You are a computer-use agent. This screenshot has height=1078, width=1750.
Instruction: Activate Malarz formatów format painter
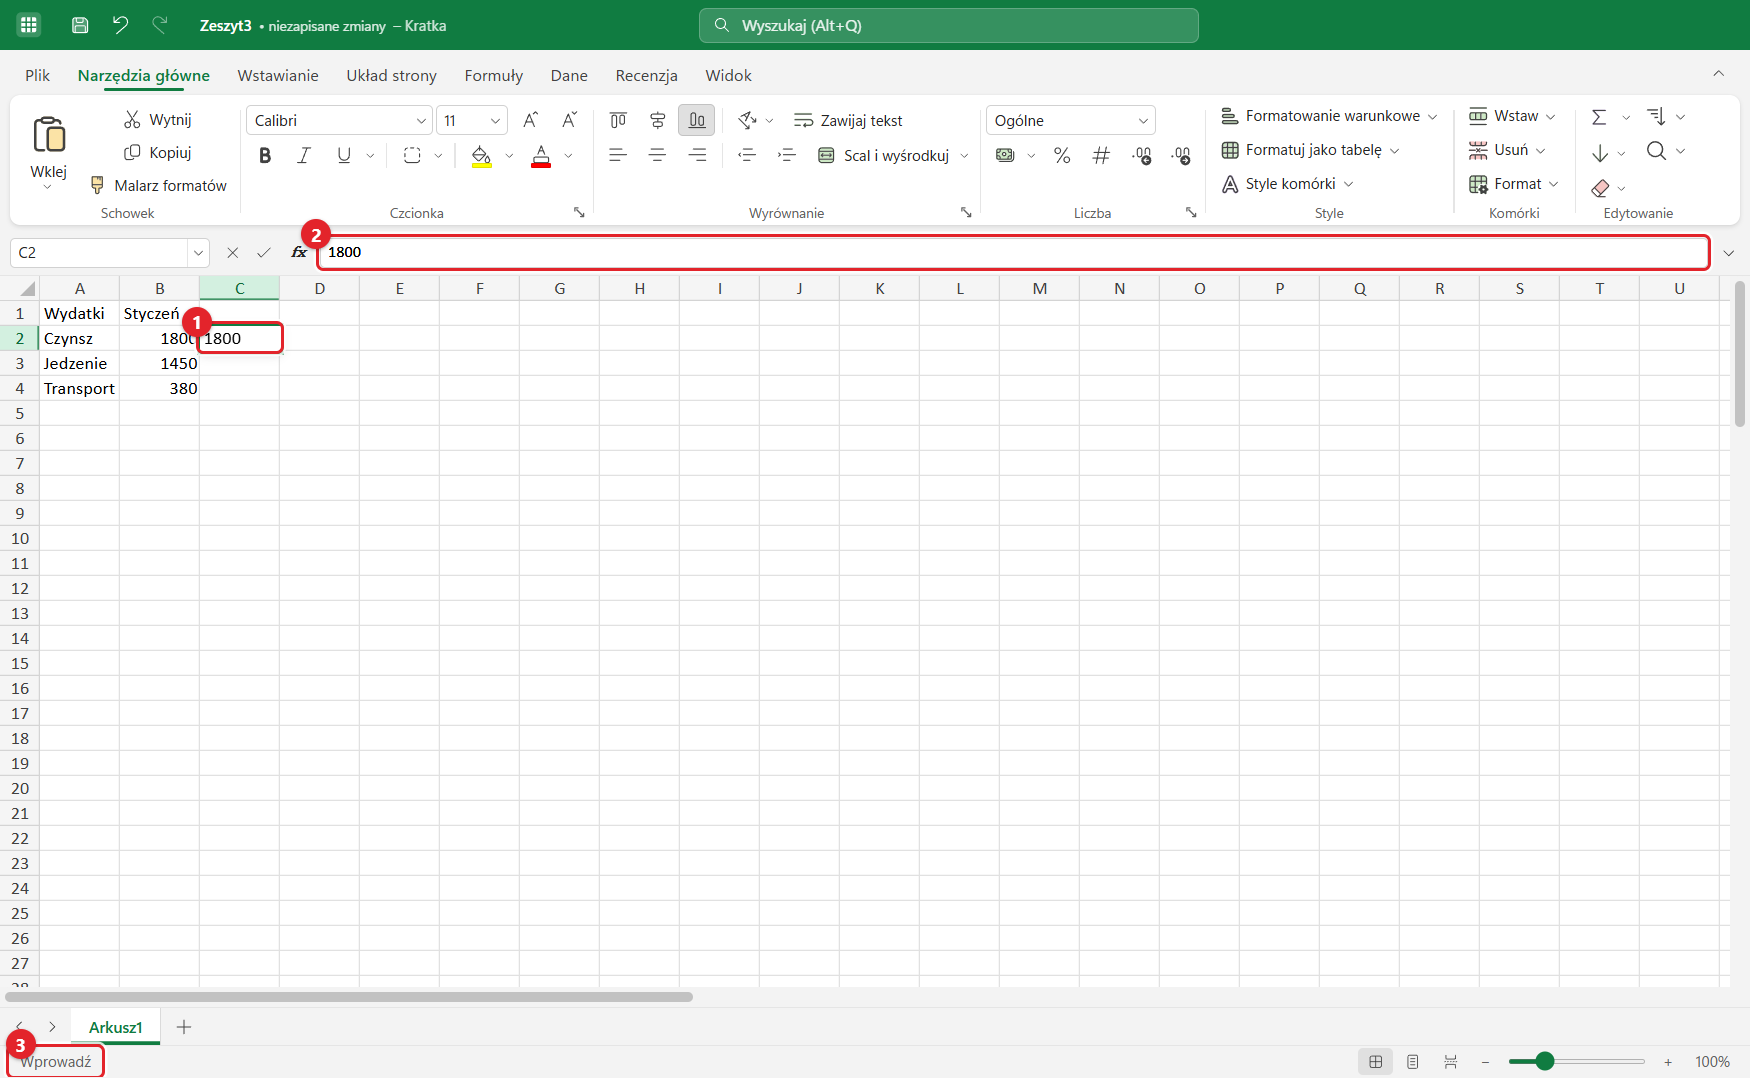coord(158,186)
